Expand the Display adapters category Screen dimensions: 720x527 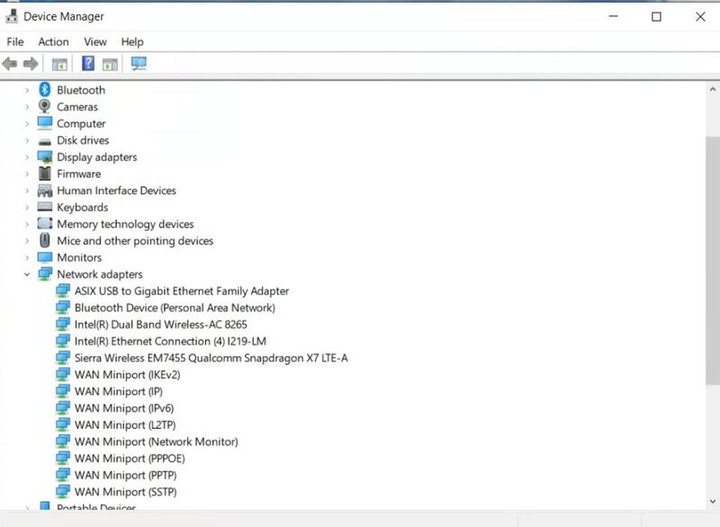[27, 157]
